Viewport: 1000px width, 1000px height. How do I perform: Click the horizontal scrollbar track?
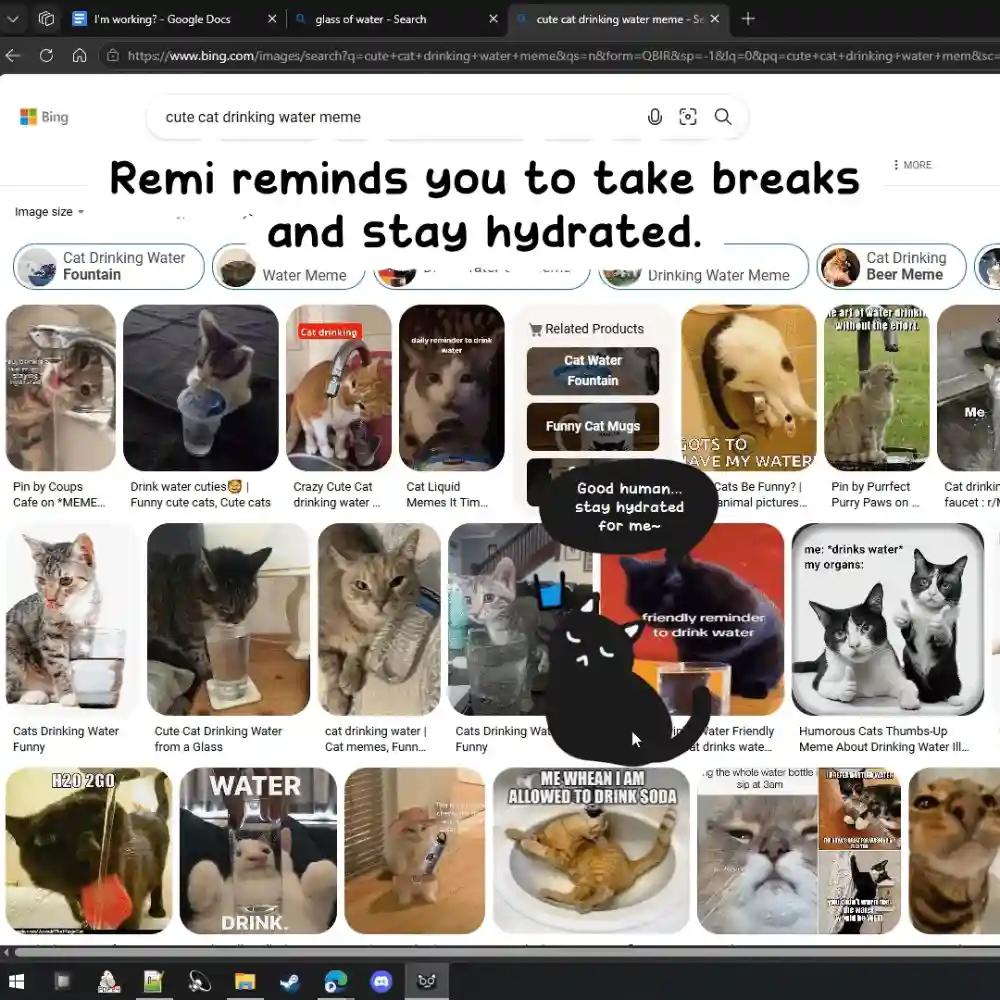(x=507, y=953)
